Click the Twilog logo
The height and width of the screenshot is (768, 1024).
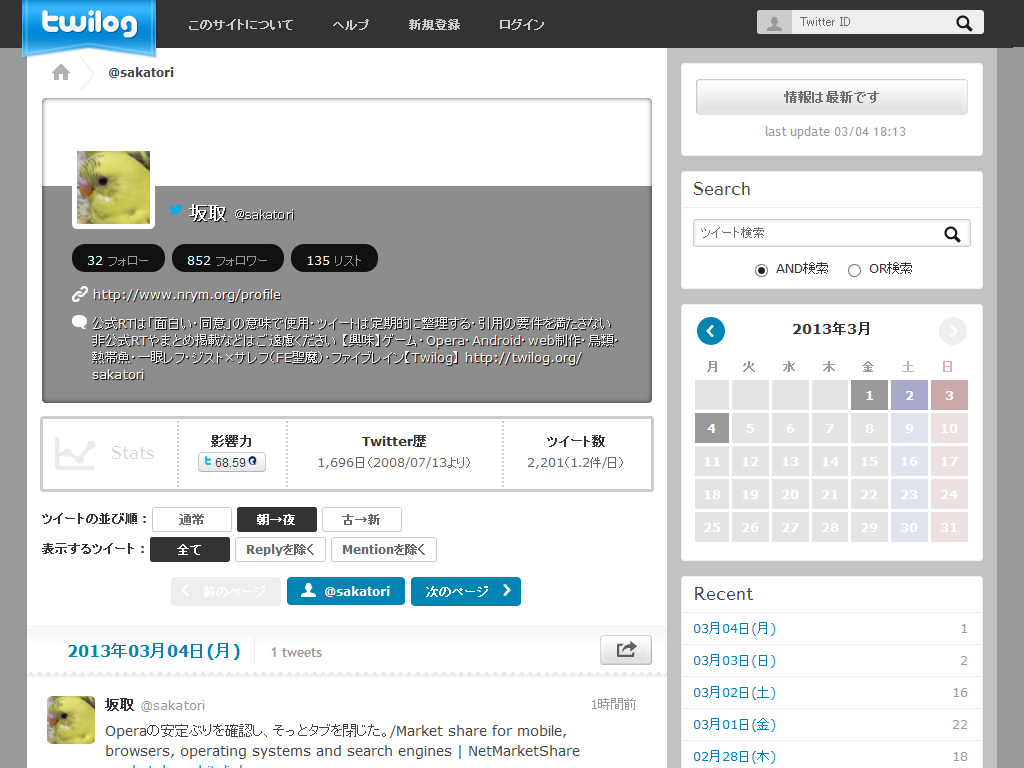click(x=89, y=24)
